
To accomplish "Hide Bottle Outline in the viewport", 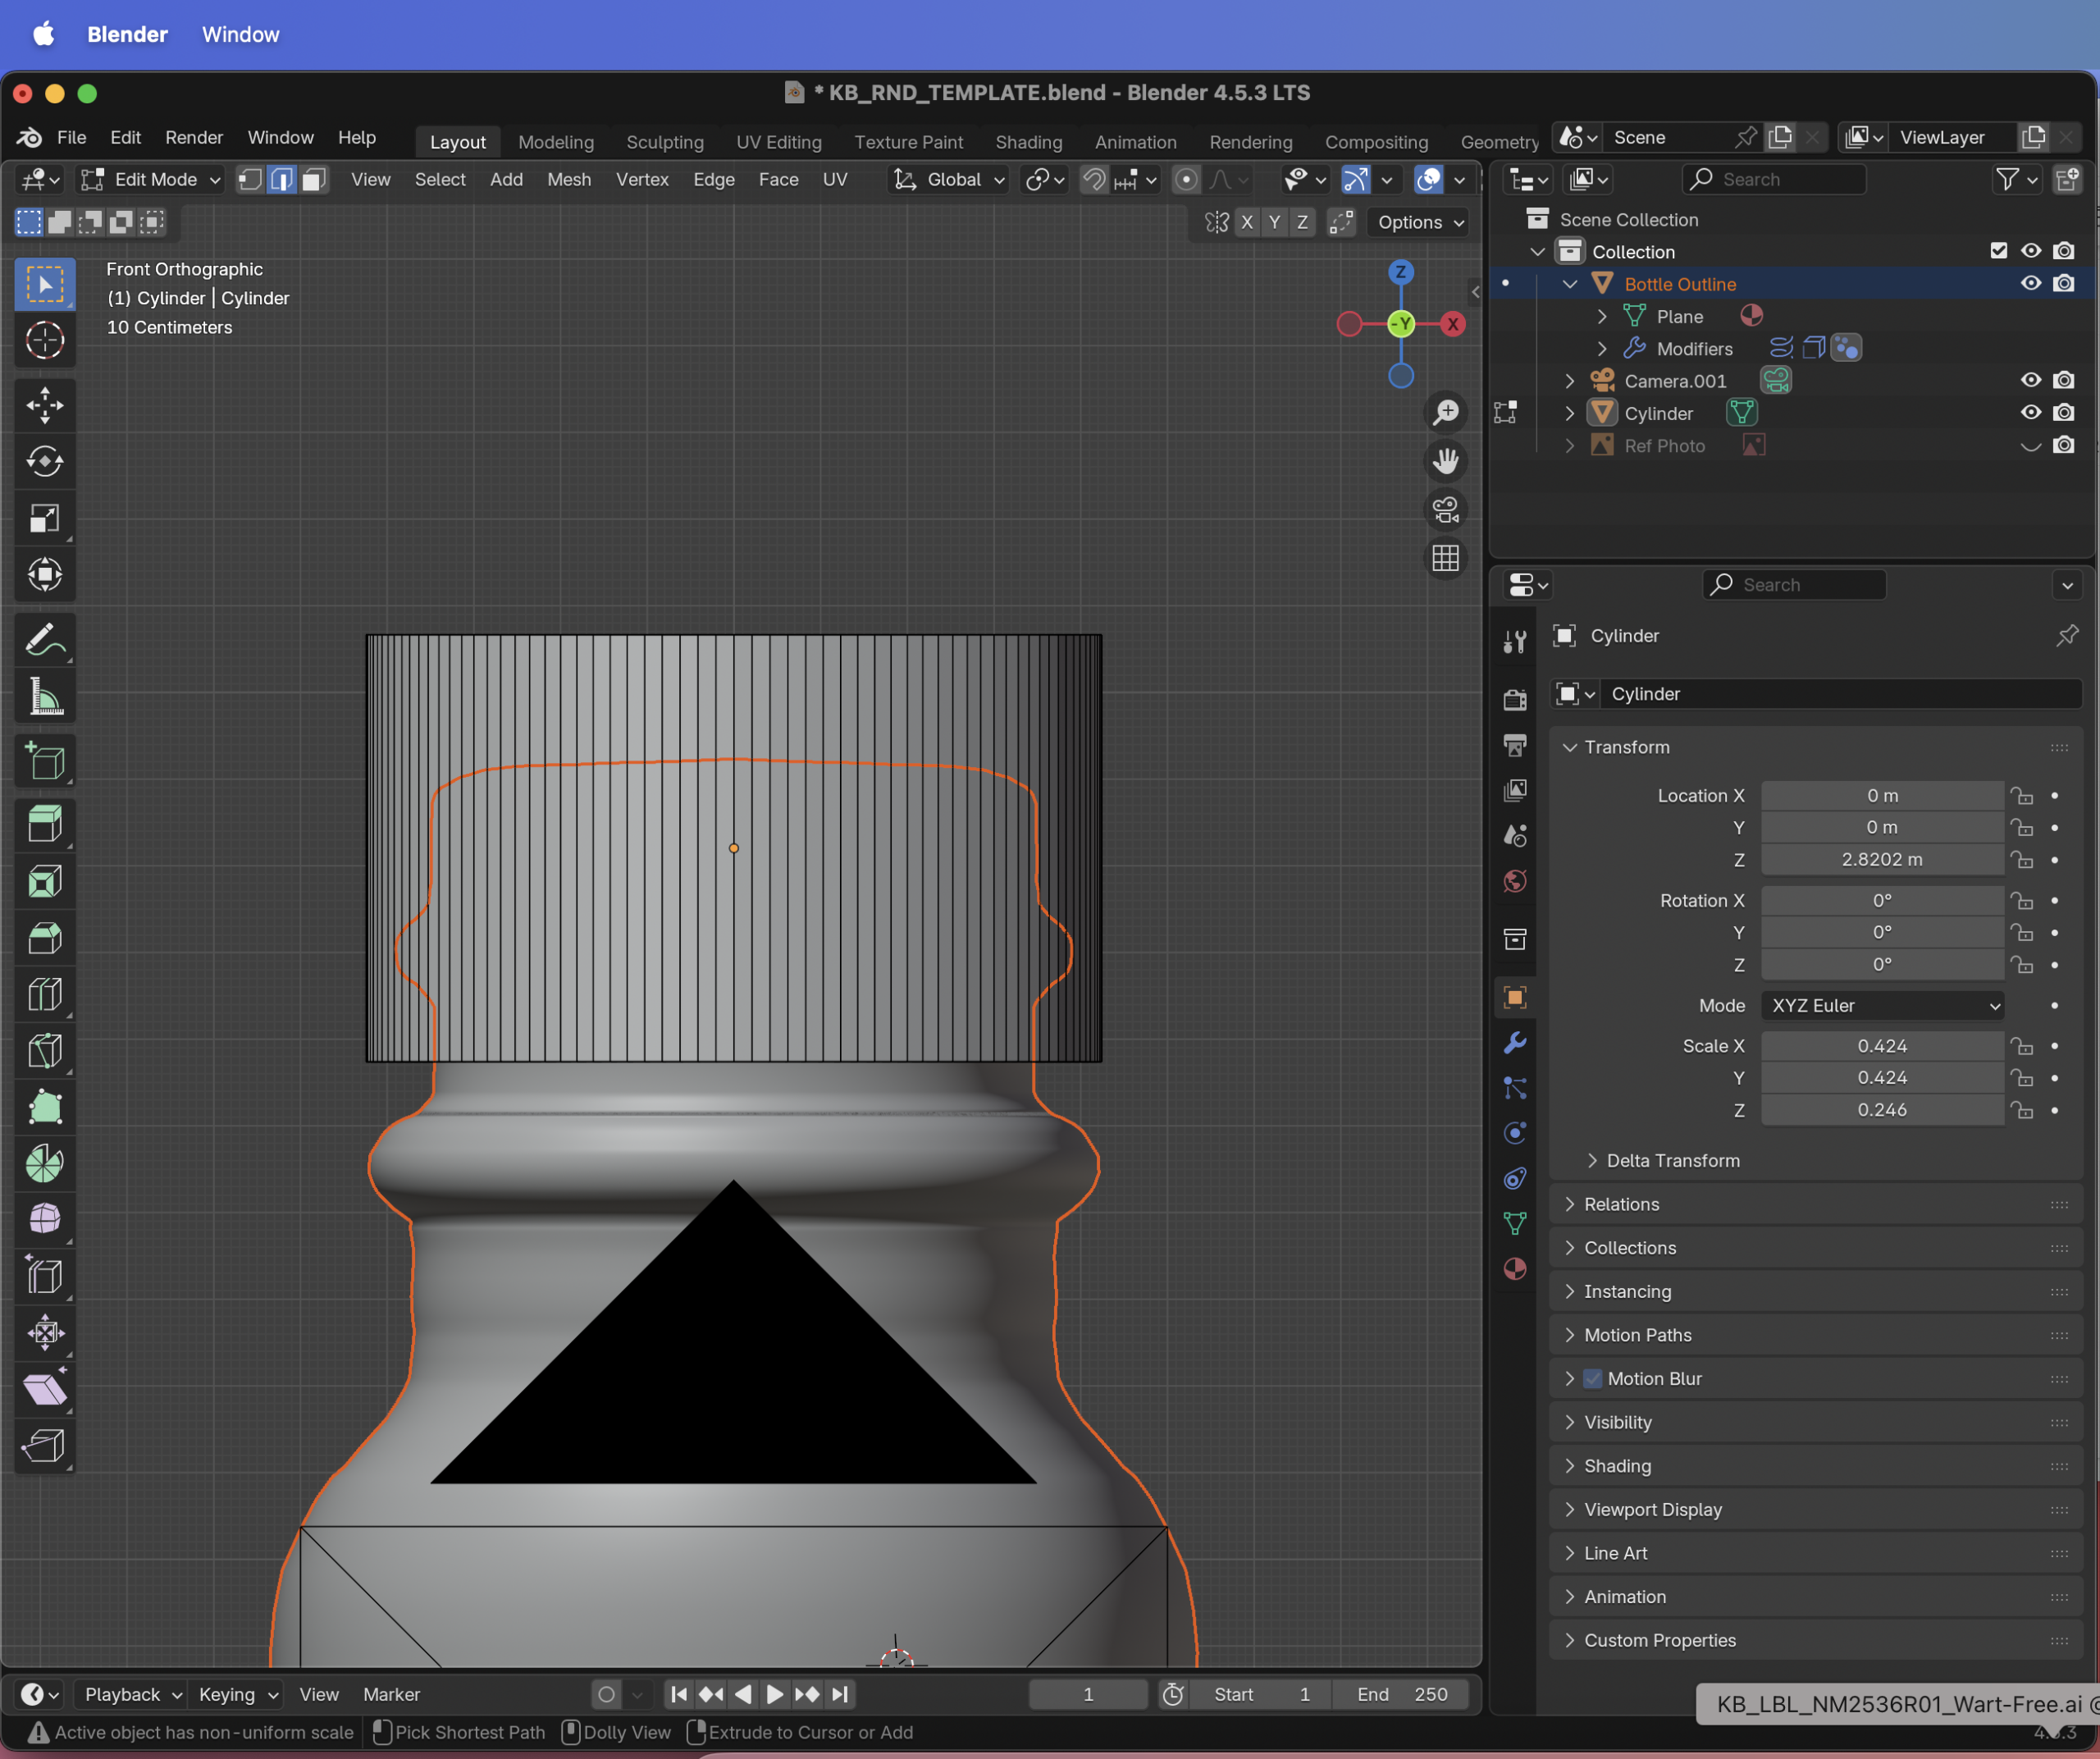I will point(2030,284).
